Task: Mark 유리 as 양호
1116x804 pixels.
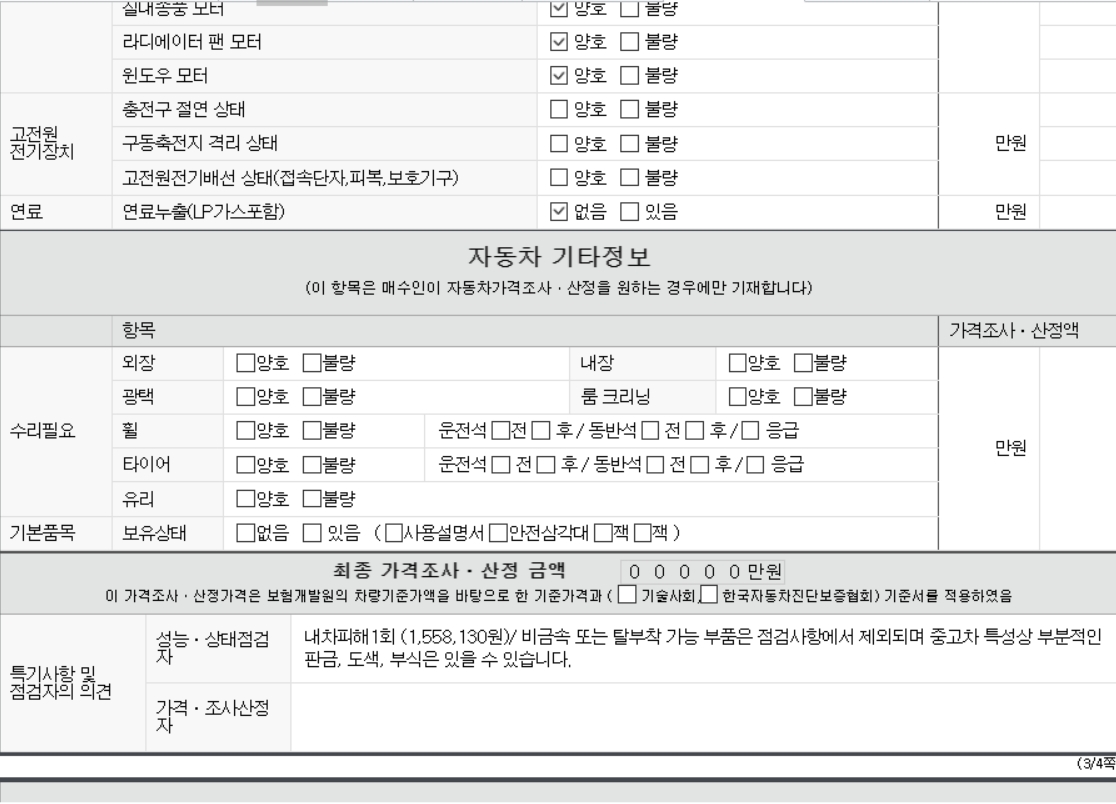Action: [245, 499]
